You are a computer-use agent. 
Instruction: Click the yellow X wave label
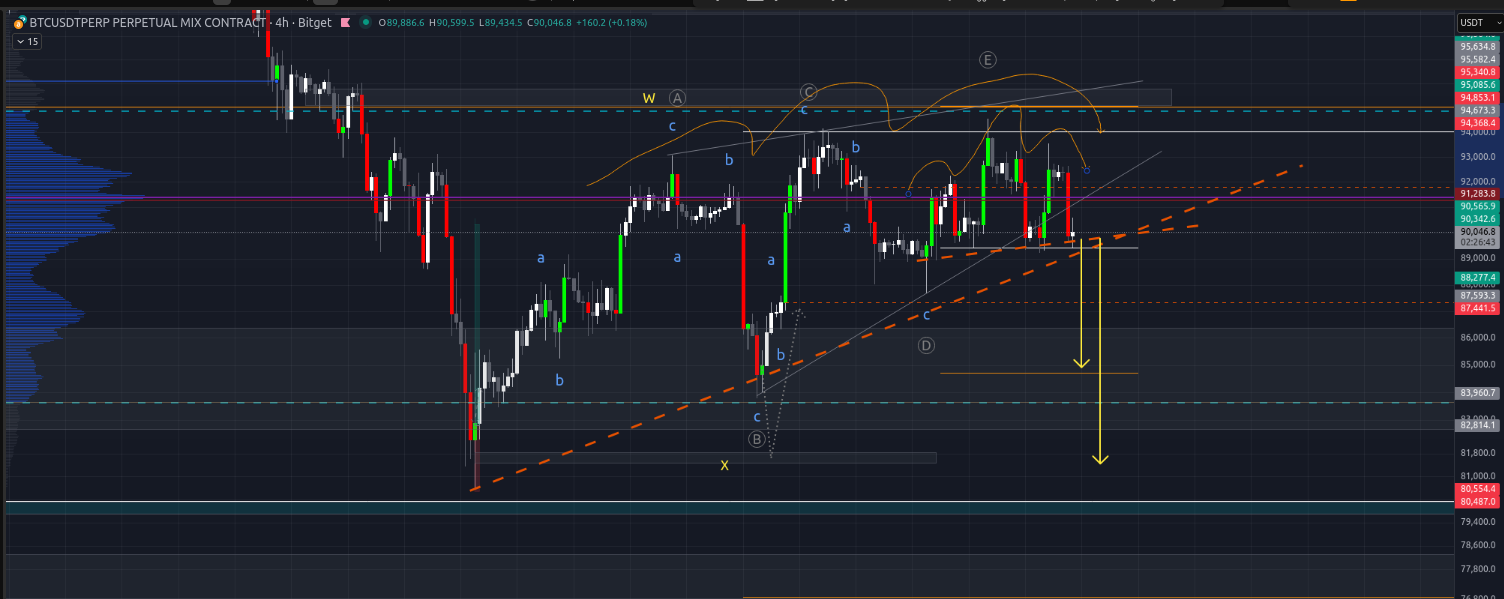(725, 465)
